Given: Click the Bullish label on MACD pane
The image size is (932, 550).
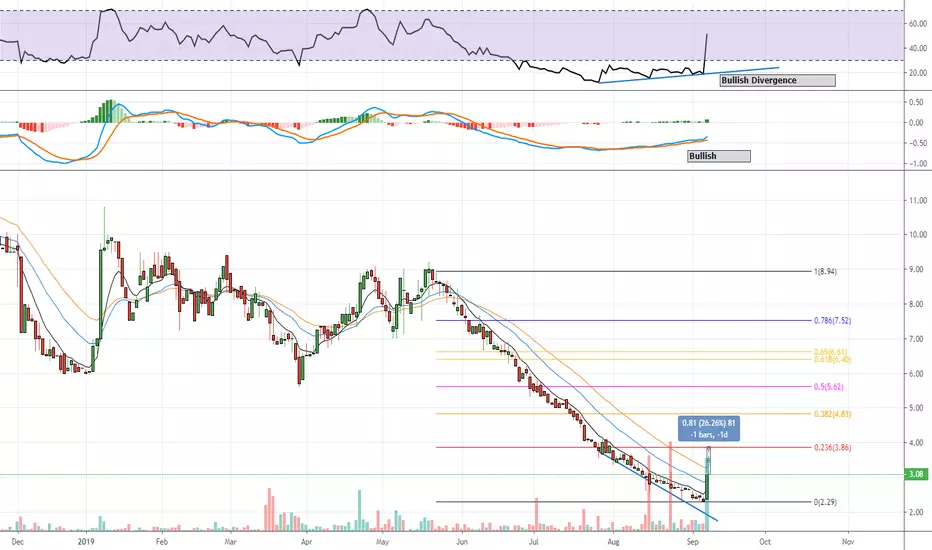Looking at the screenshot, I should (x=719, y=156).
